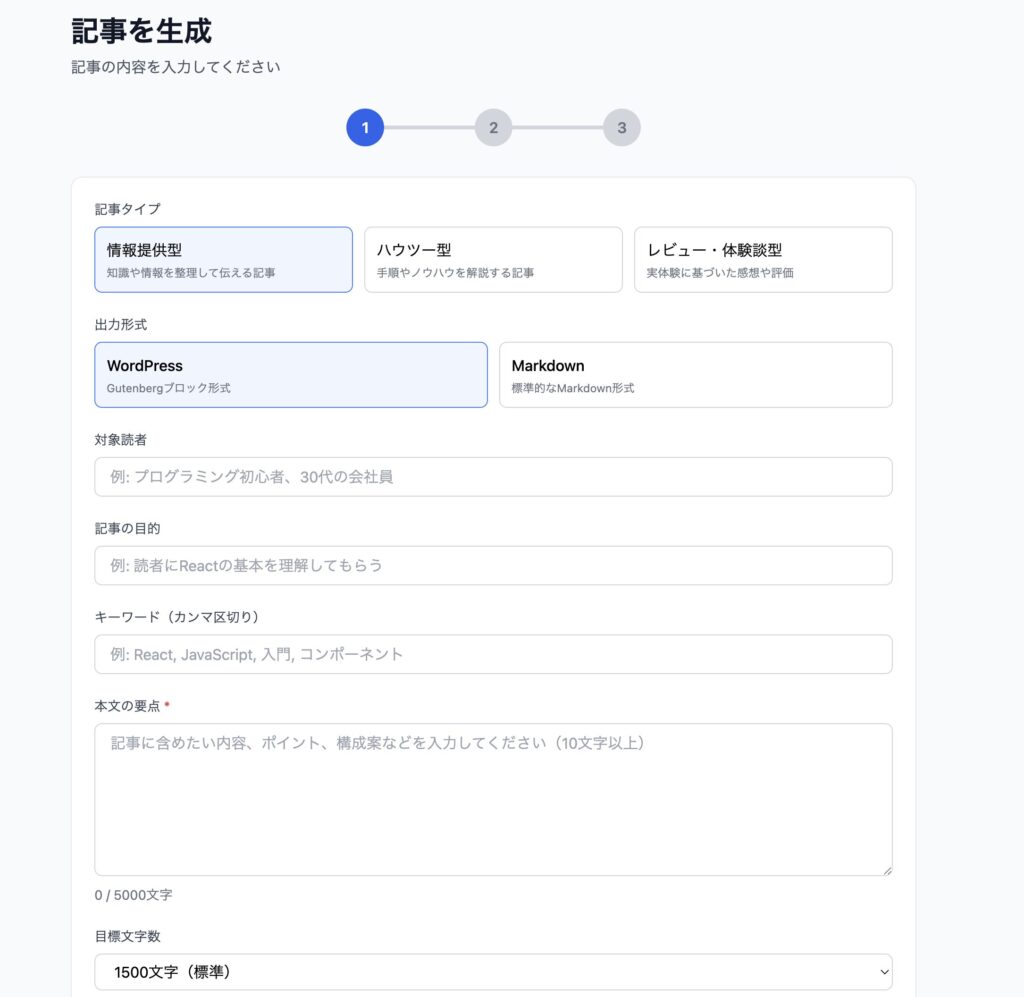
Task: Click the キーワード input field
Action: 493,654
